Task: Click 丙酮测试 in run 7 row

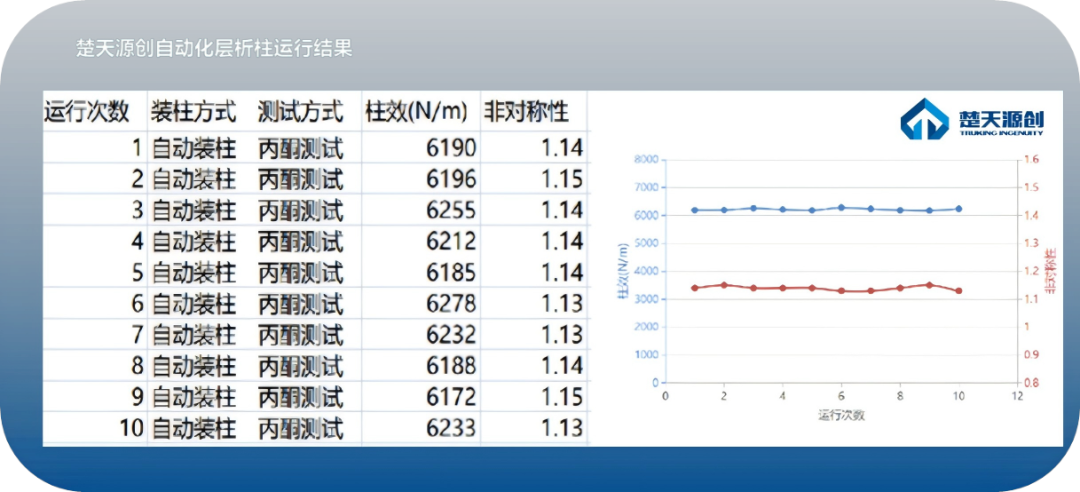Action: pos(300,336)
